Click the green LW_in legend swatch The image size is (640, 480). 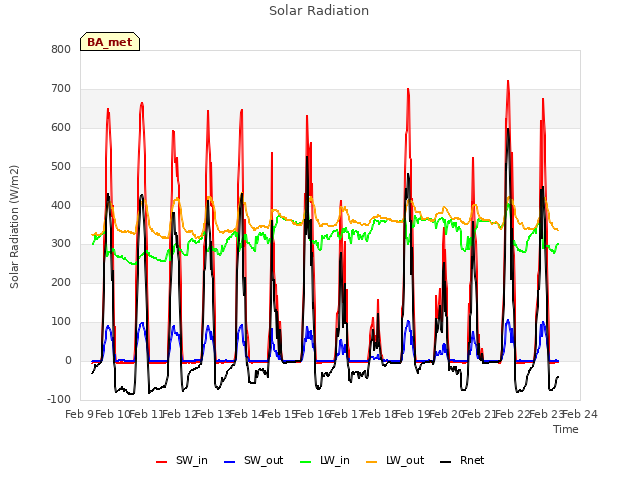coord(306,462)
